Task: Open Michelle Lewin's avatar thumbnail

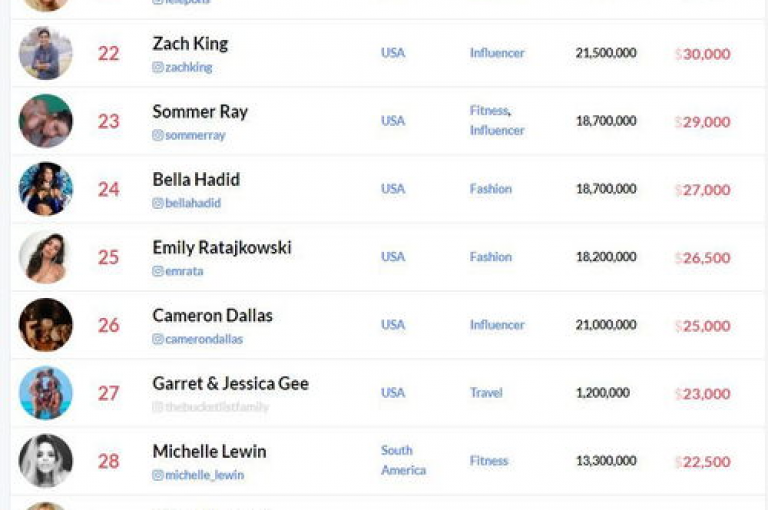Action: tap(46, 461)
